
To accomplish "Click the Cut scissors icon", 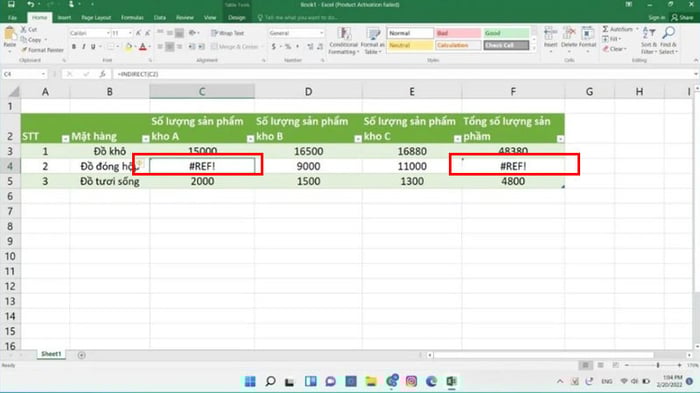I will (x=24, y=29).
